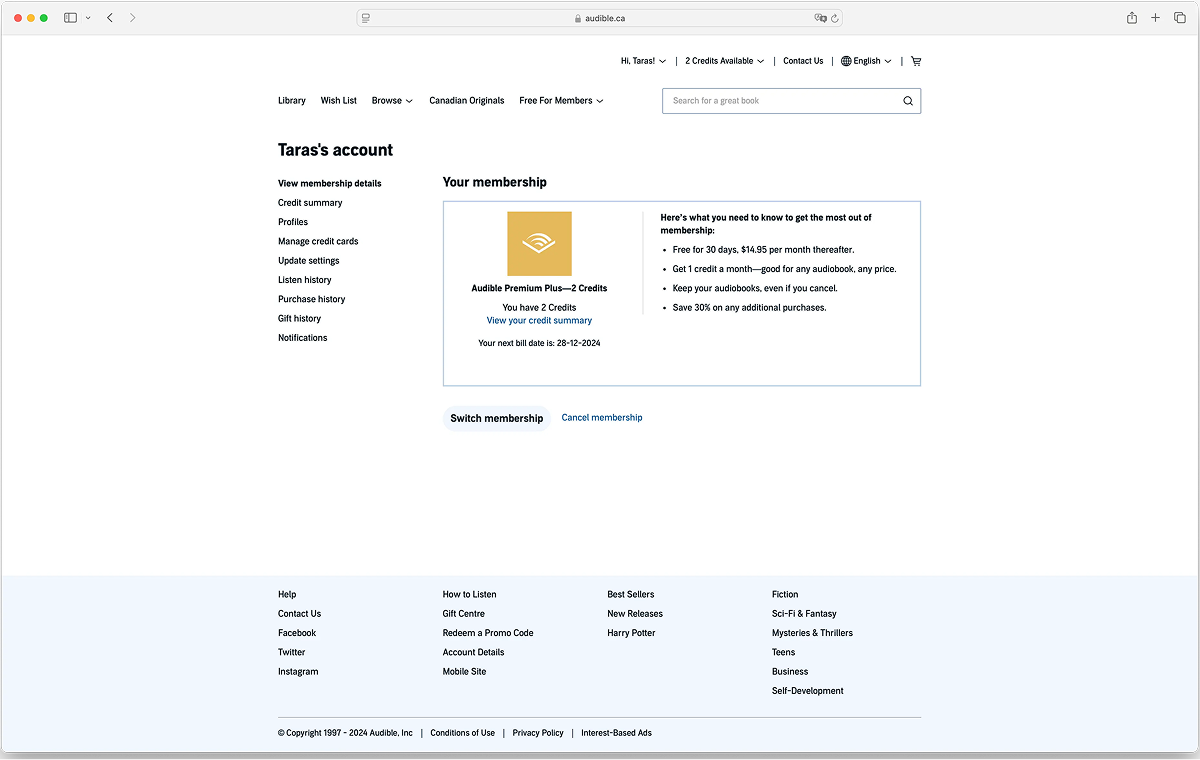The image size is (1200, 760).
Task: Open Gift history
Action: [300, 319]
